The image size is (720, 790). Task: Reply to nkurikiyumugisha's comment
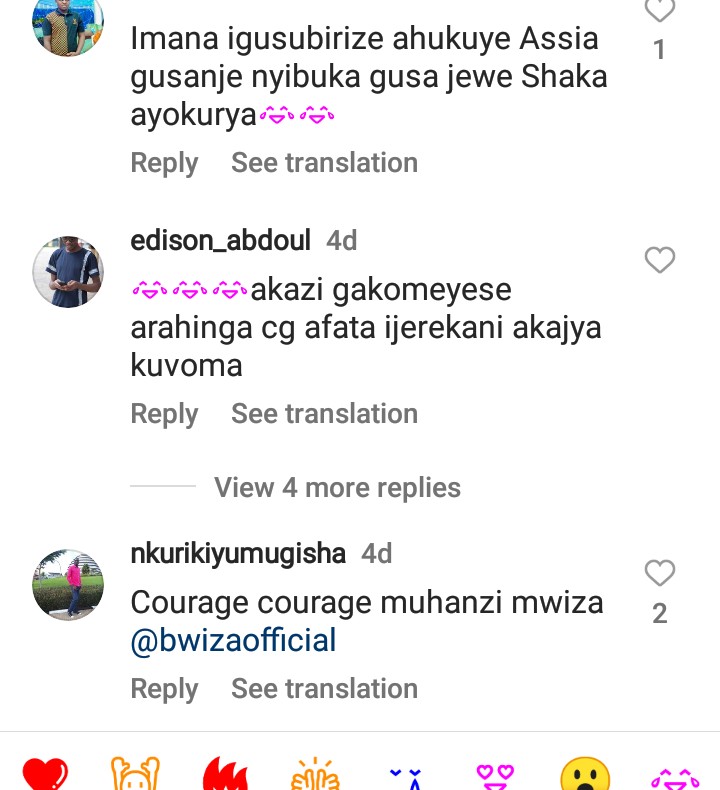click(x=164, y=689)
